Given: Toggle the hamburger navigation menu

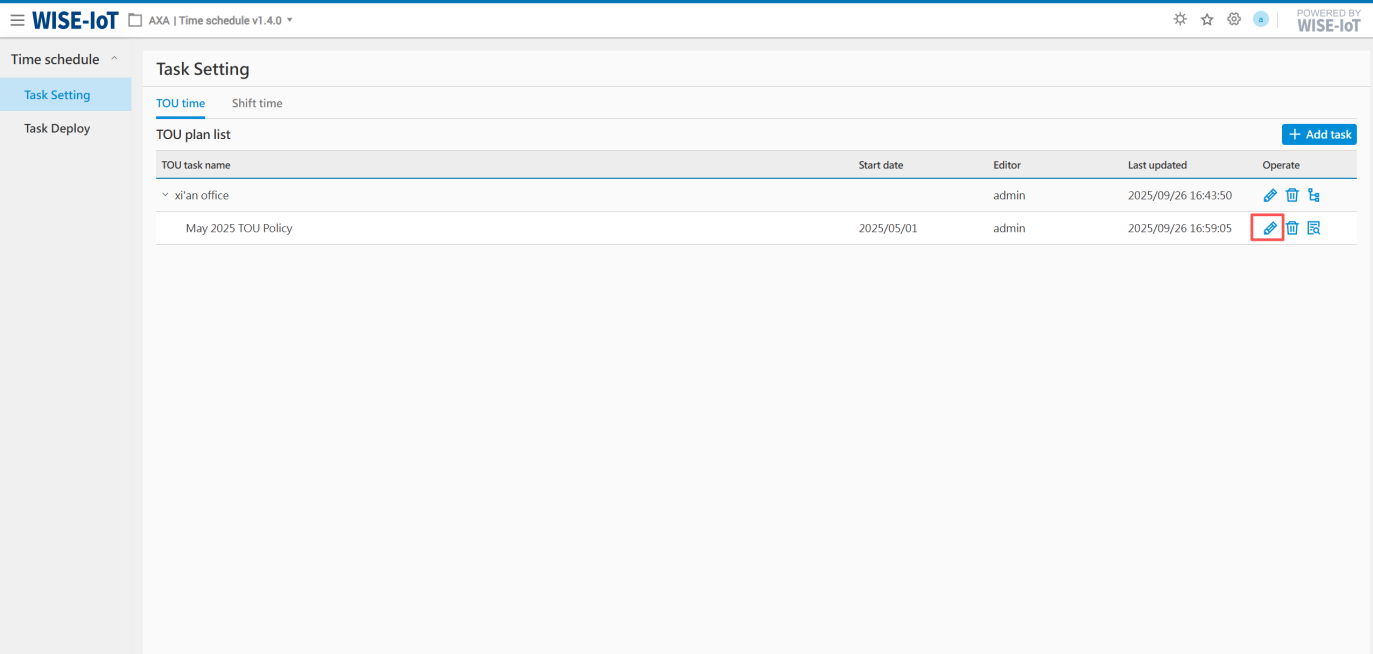Looking at the screenshot, I should point(17,20).
